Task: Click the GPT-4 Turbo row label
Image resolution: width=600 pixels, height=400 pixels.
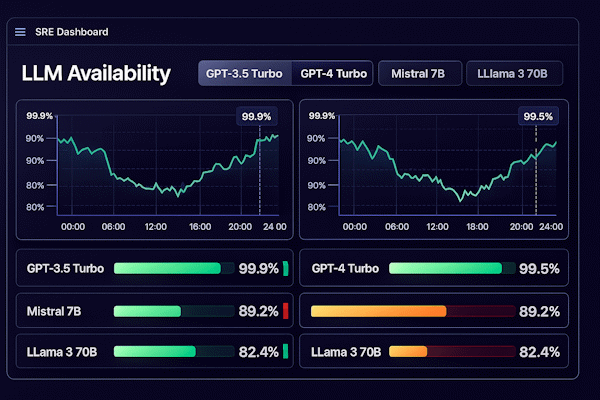Action: [x=345, y=268]
